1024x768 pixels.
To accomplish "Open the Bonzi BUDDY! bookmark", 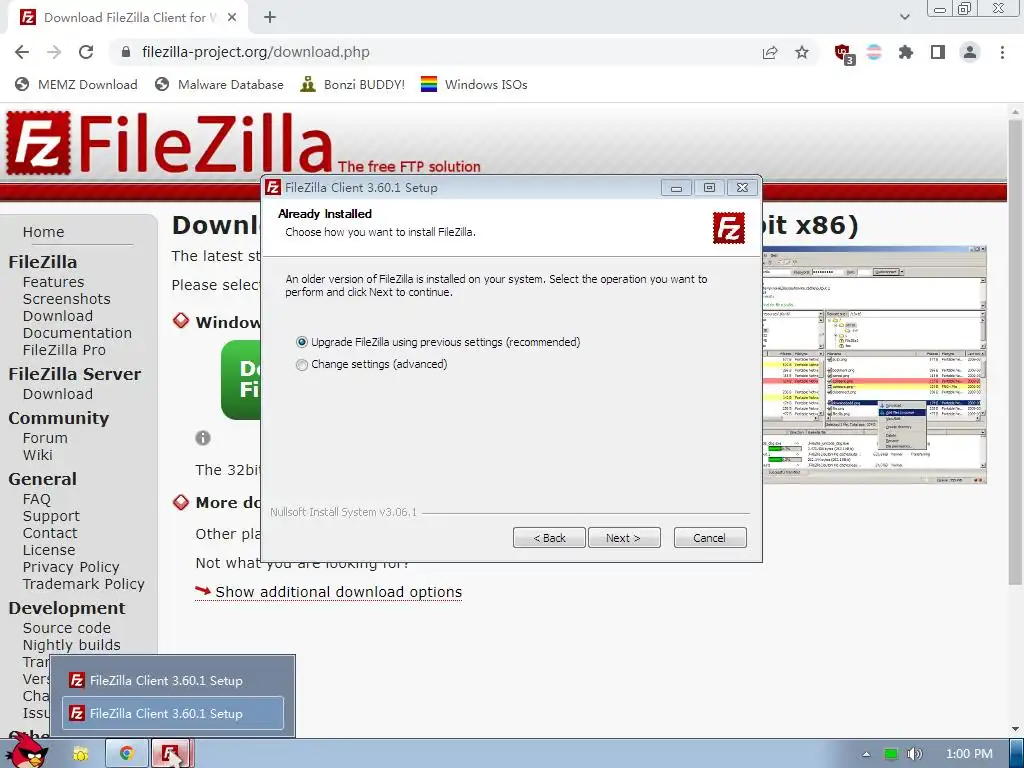I will tap(353, 85).
